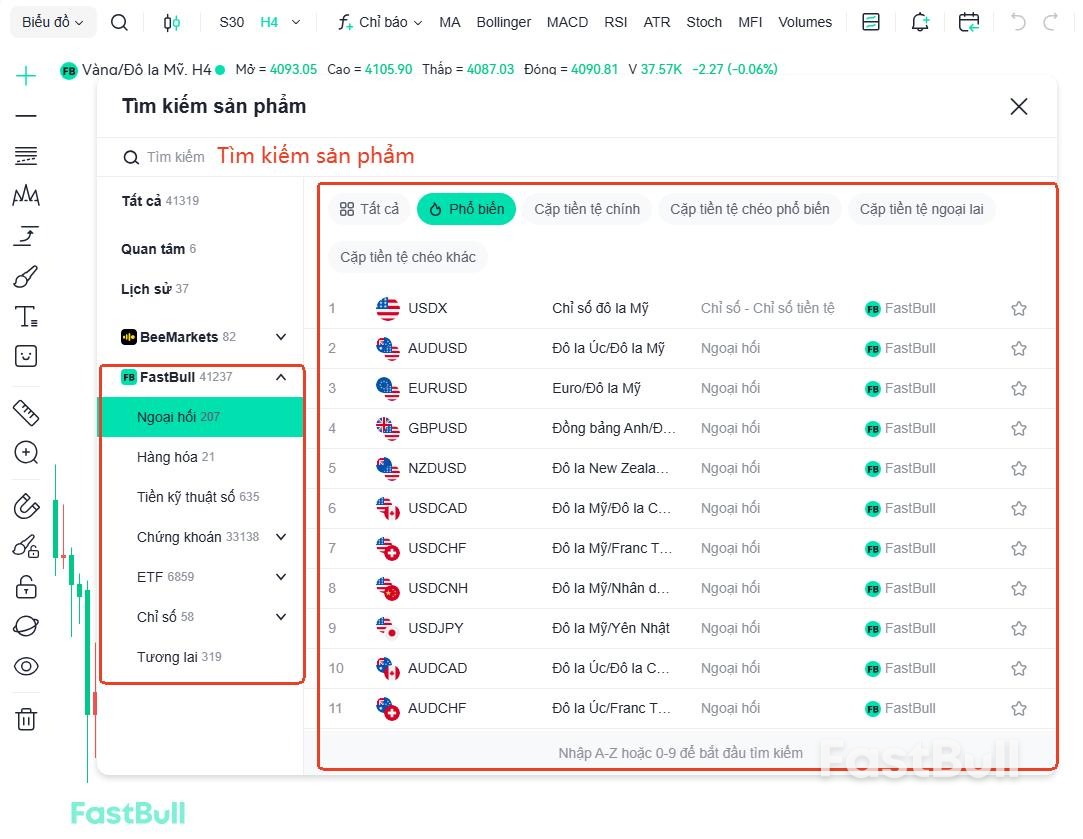Redo the last chart action
Viewport: 1083px width, 839px height.
click(1051, 22)
